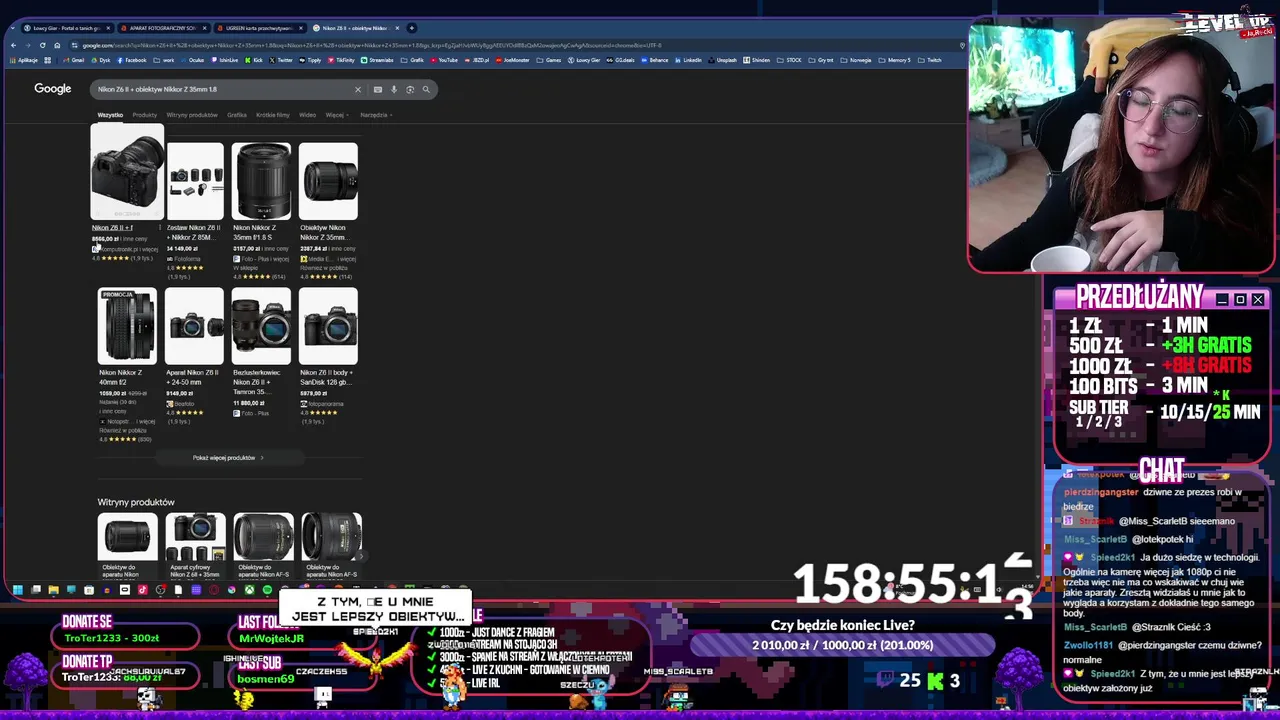Screen dimensions: 1280x720
Task: Switch to Krótkie filmy tab
Action: [273, 115]
